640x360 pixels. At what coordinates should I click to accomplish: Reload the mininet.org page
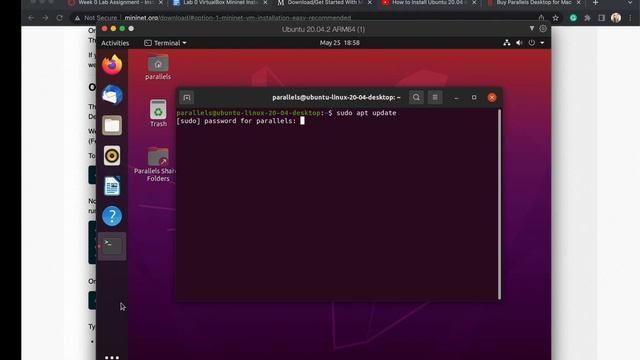(x=60, y=18)
